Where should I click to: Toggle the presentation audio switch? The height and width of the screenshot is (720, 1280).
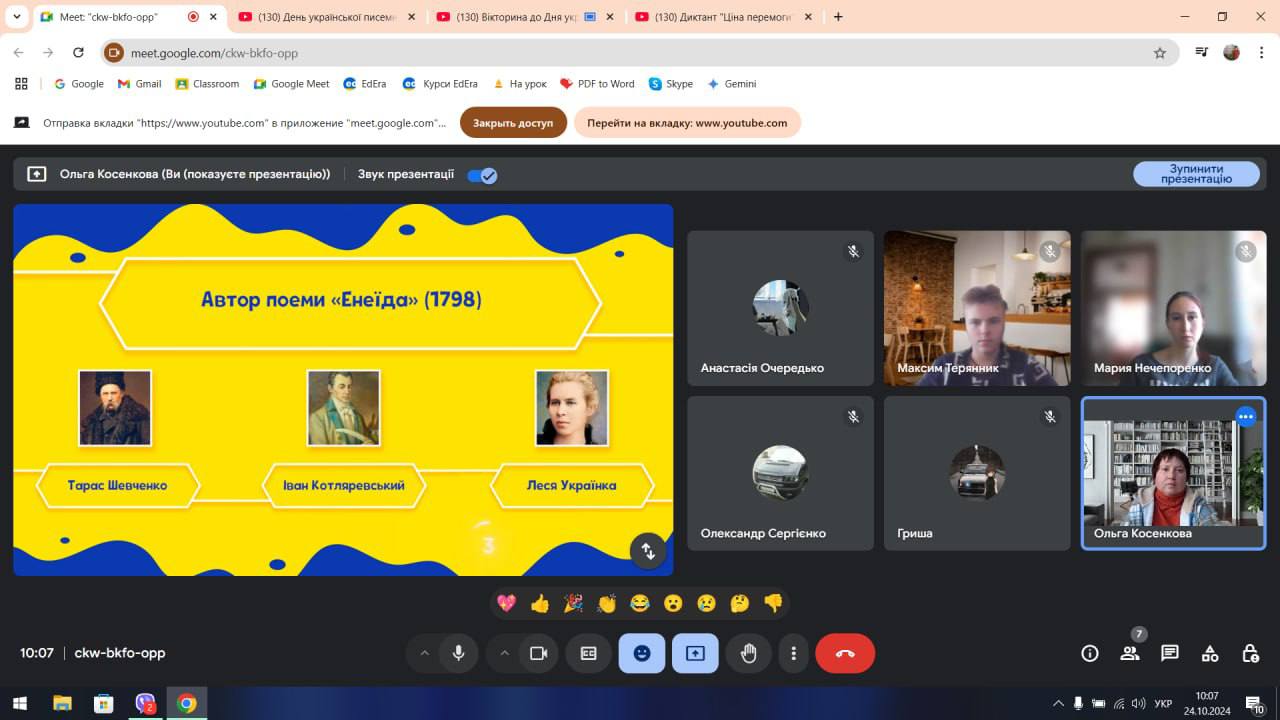pyautogui.click(x=482, y=175)
